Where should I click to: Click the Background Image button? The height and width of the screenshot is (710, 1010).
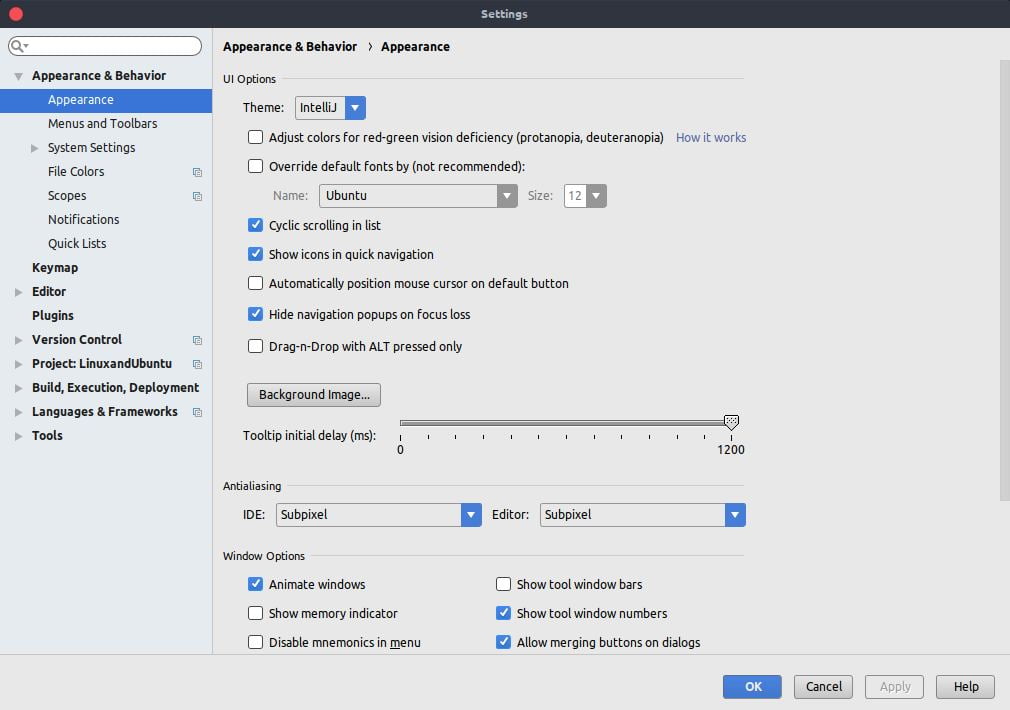313,394
